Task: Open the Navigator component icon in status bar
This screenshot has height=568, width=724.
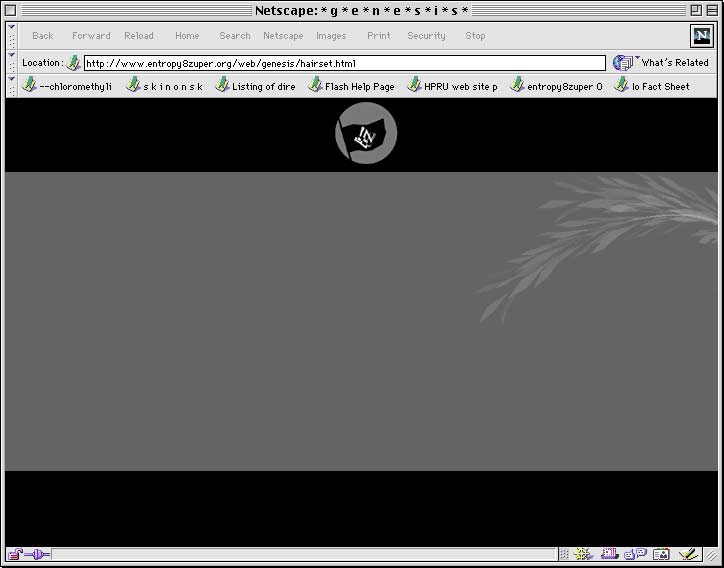Action: (584, 554)
